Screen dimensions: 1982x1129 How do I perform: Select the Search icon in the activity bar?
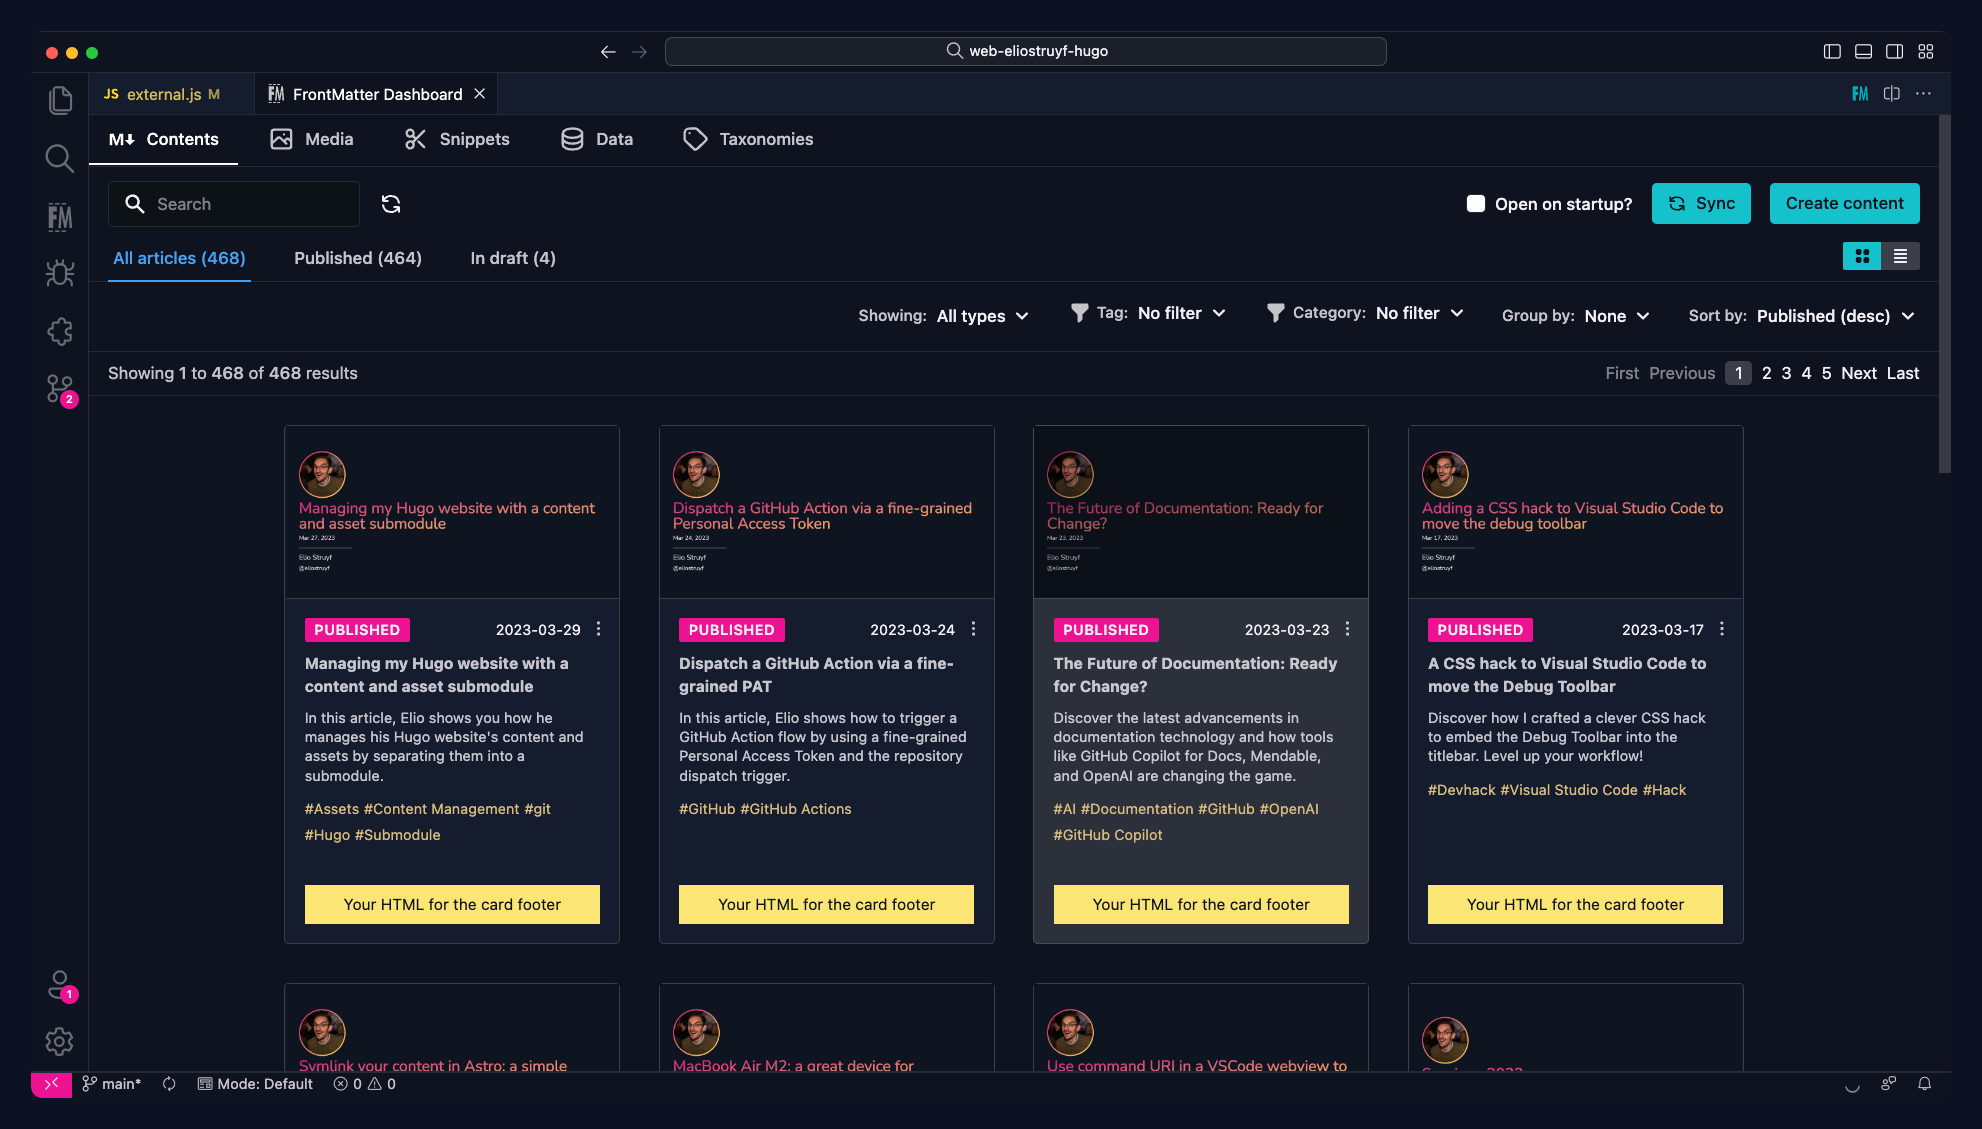tap(60, 158)
